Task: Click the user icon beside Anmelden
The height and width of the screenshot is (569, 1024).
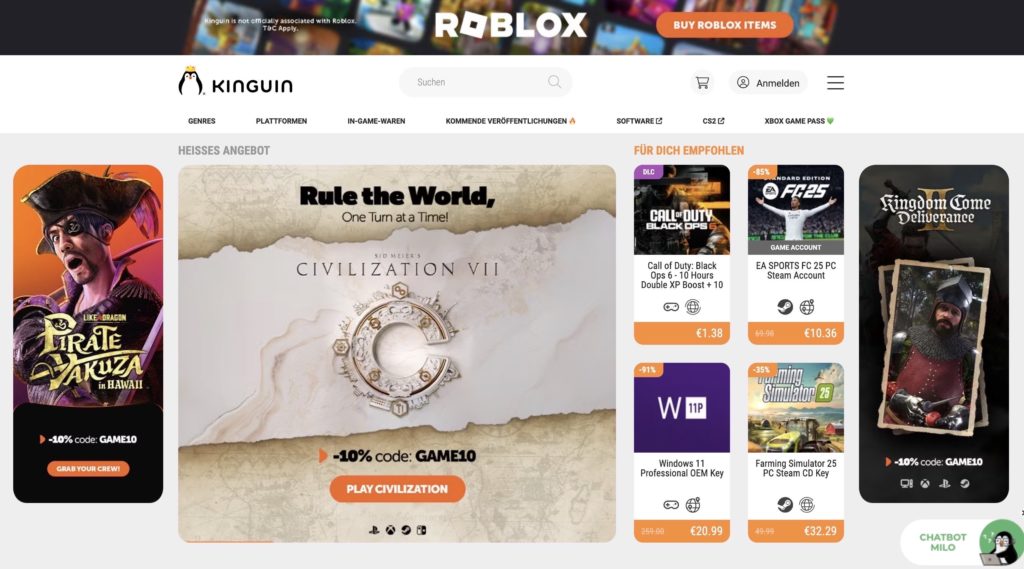Action: click(743, 82)
